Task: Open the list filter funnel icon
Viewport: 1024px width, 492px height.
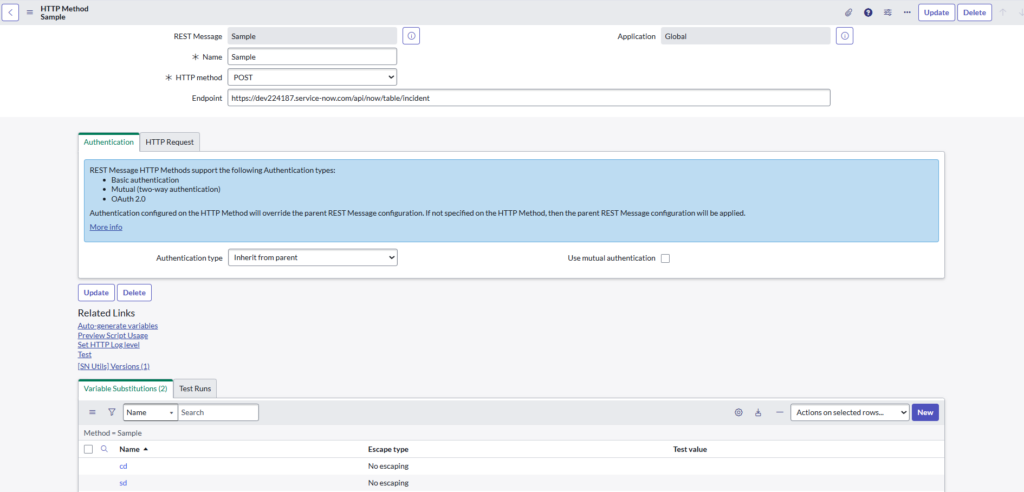Action: 111,412
